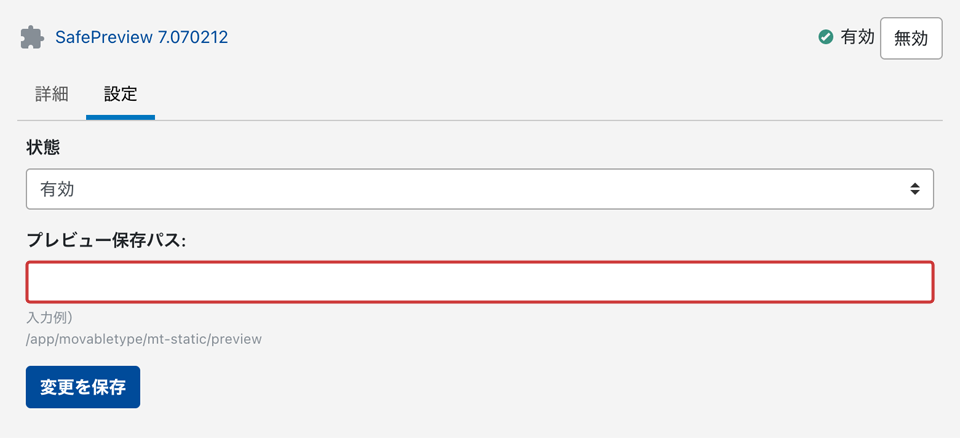Select the 設定 tab

coord(120,95)
